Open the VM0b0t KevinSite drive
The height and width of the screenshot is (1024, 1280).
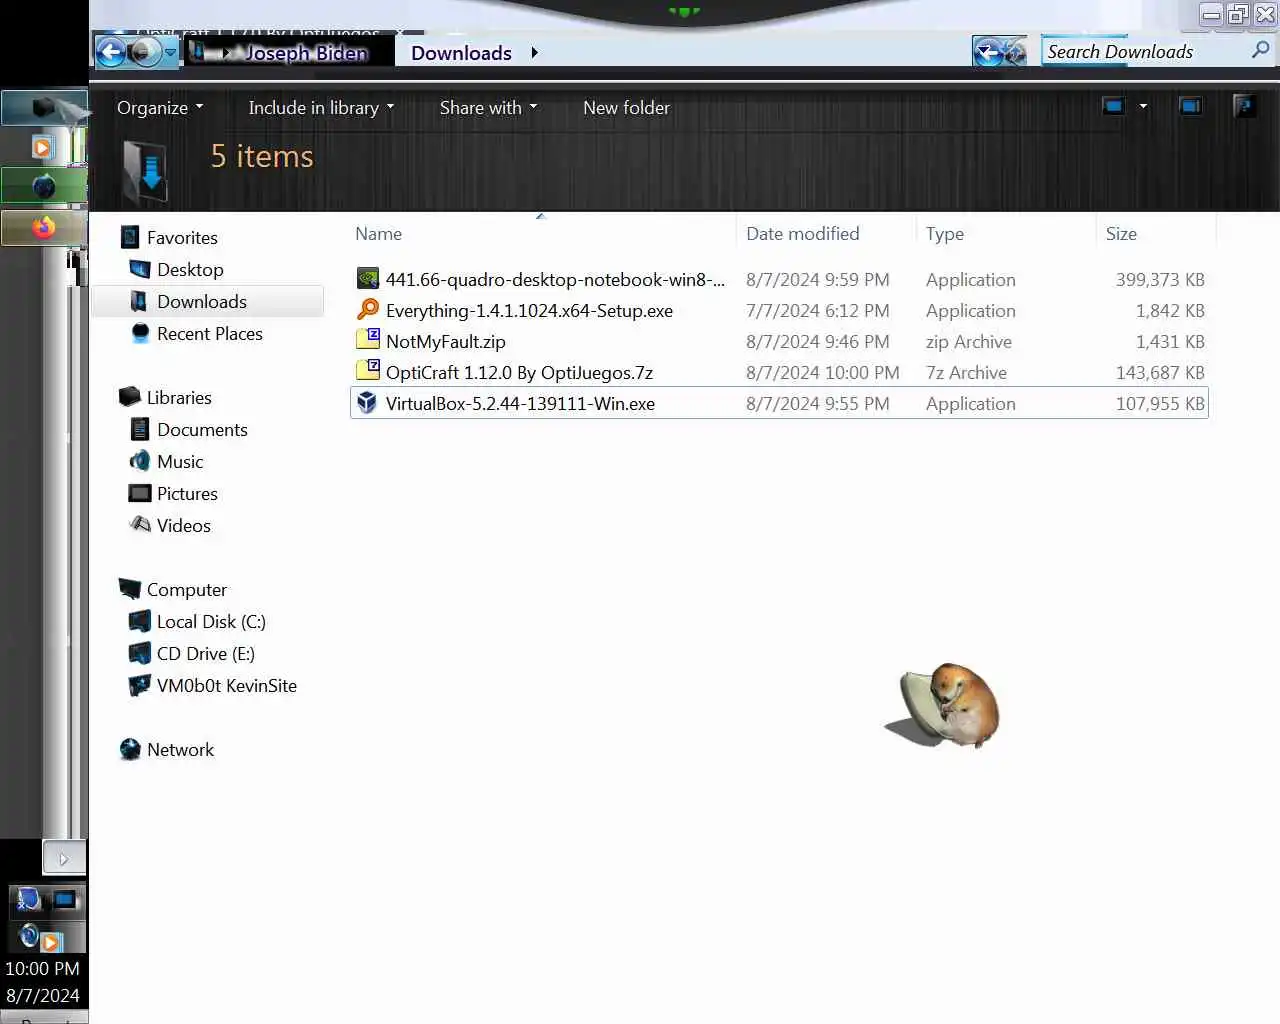pyautogui.click(x=226, y=685)
